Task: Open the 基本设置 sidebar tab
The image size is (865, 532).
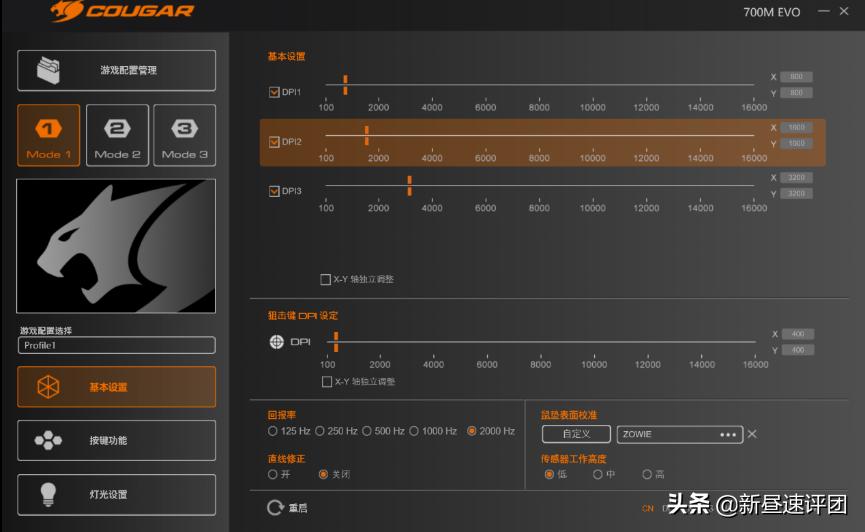Action: pos(116,387)
